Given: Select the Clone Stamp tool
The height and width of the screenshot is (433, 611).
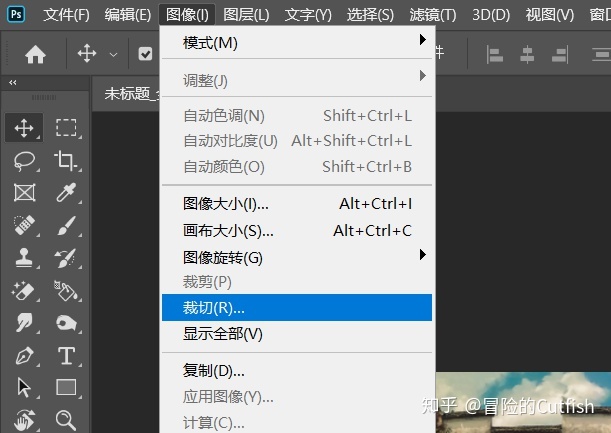Looking at the screenshot, I should [x=24, y=258].
